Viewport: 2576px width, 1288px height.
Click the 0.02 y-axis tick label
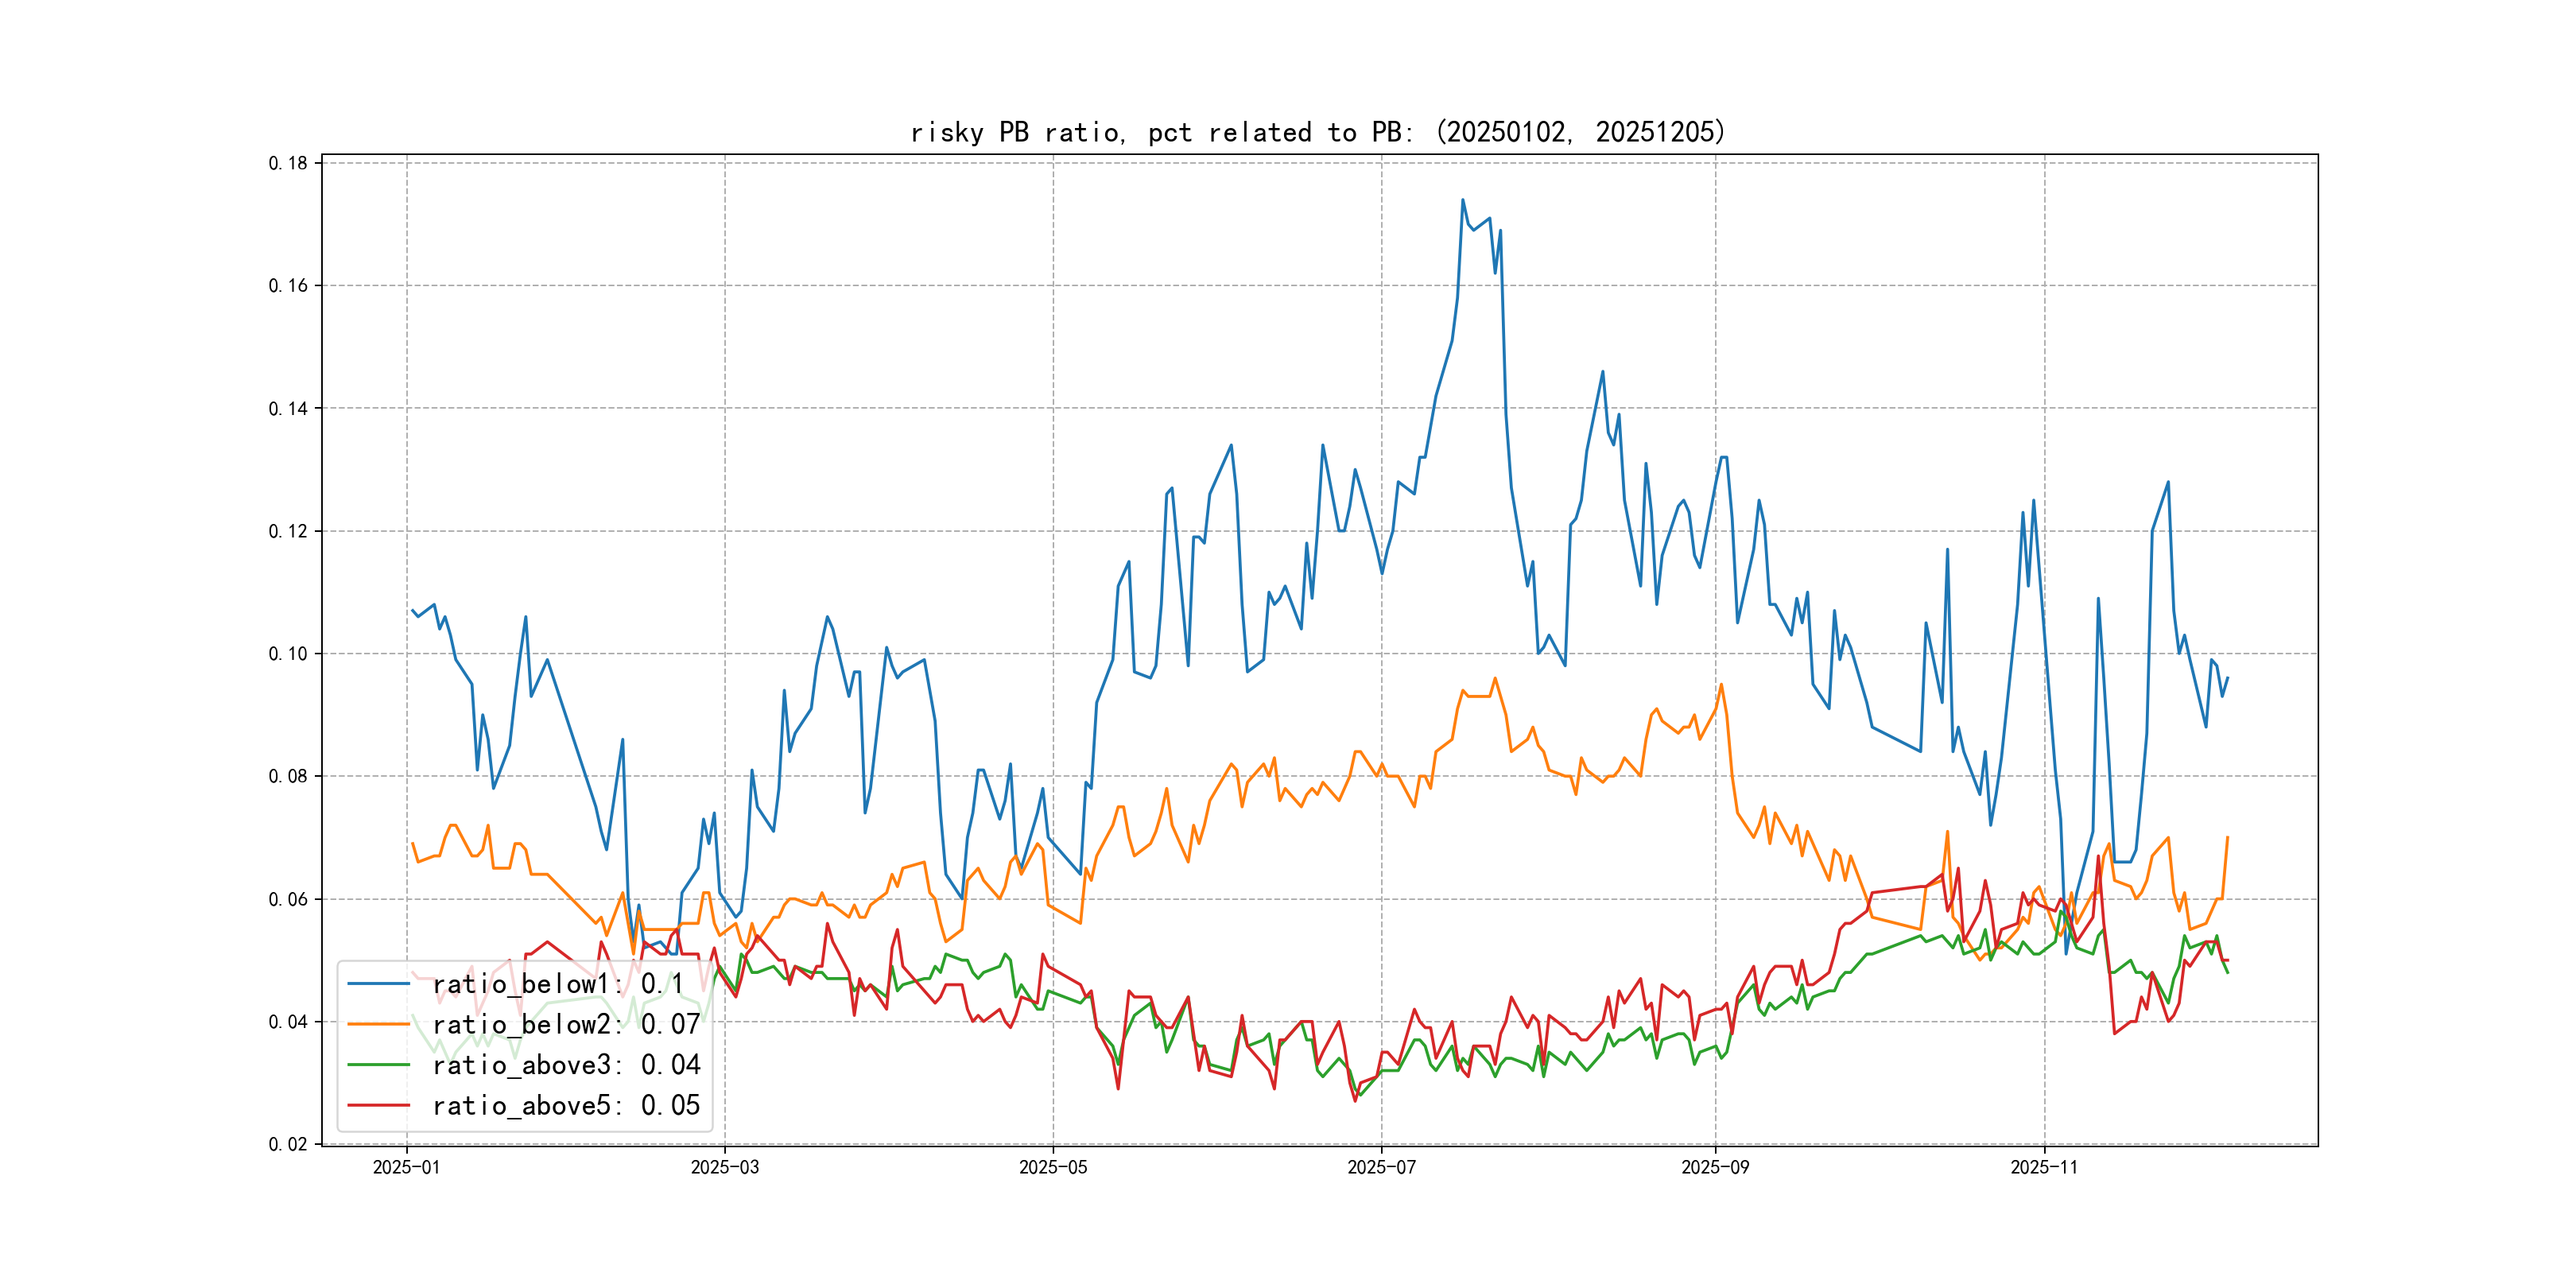pos(288,1144)
